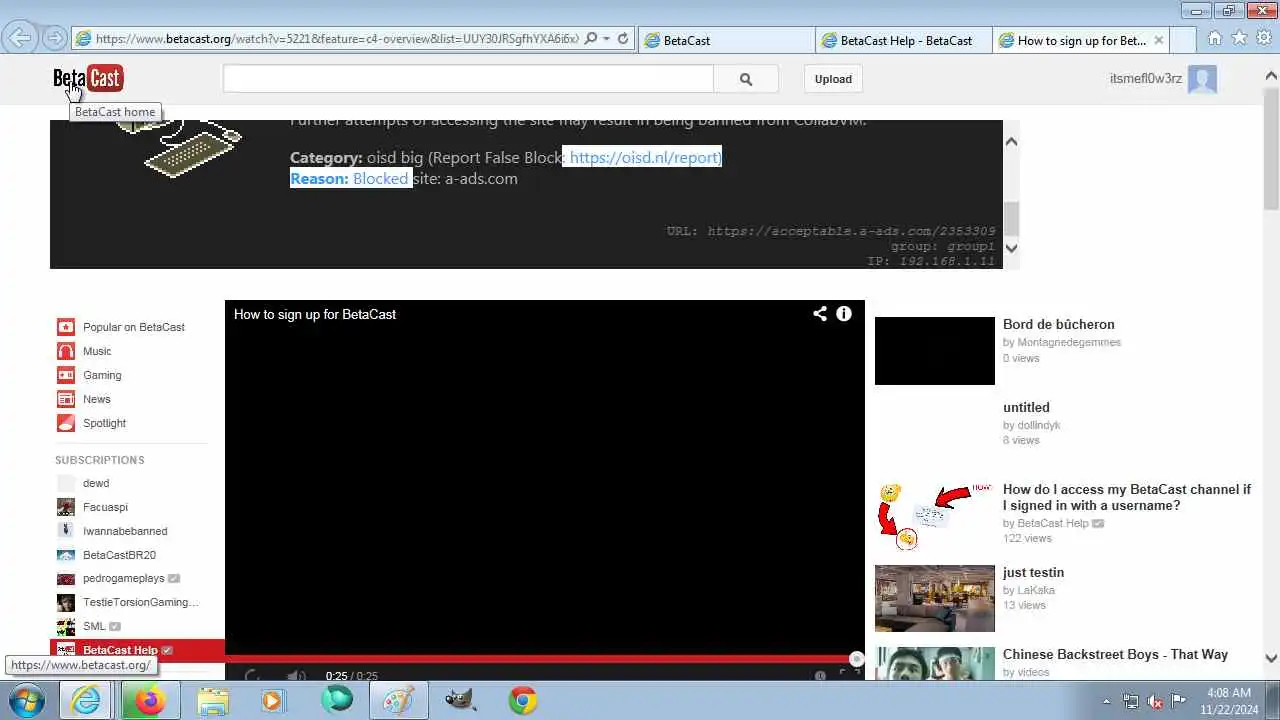Click the BetaCast home logo
Viewport: 1280px width, 720px height.
tap(88, 78)
